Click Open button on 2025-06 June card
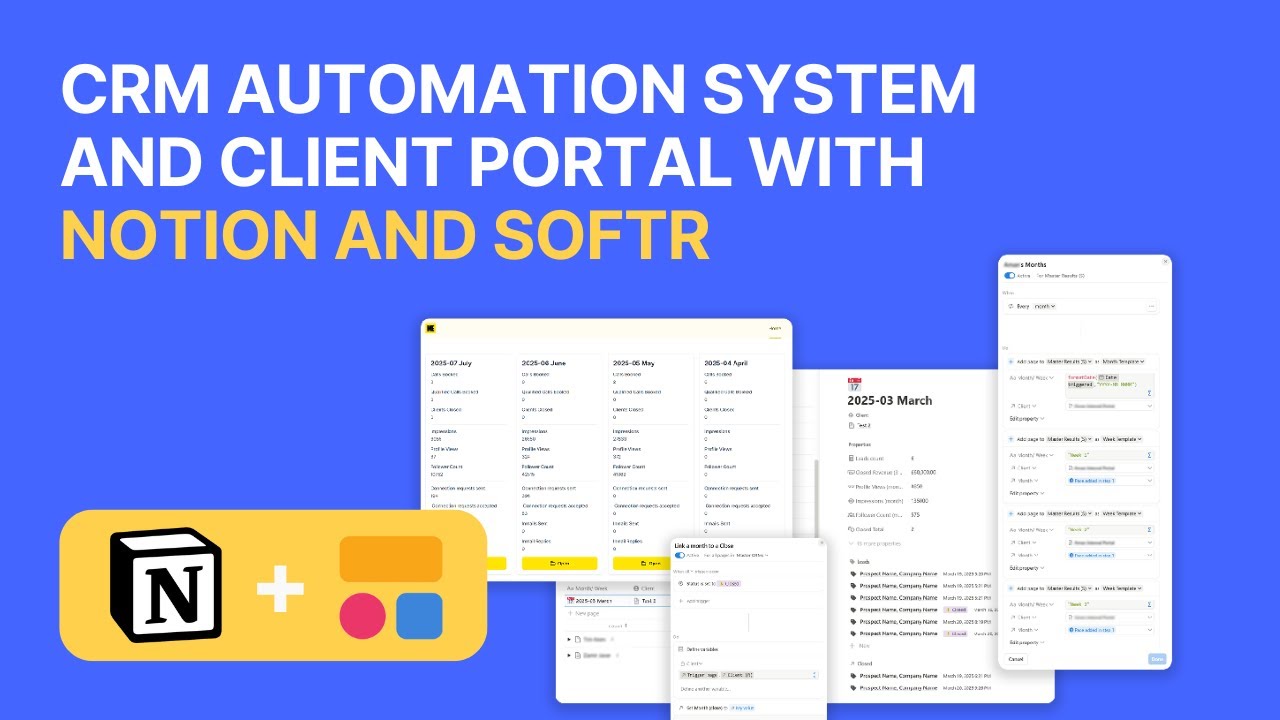 pos(560,563)
